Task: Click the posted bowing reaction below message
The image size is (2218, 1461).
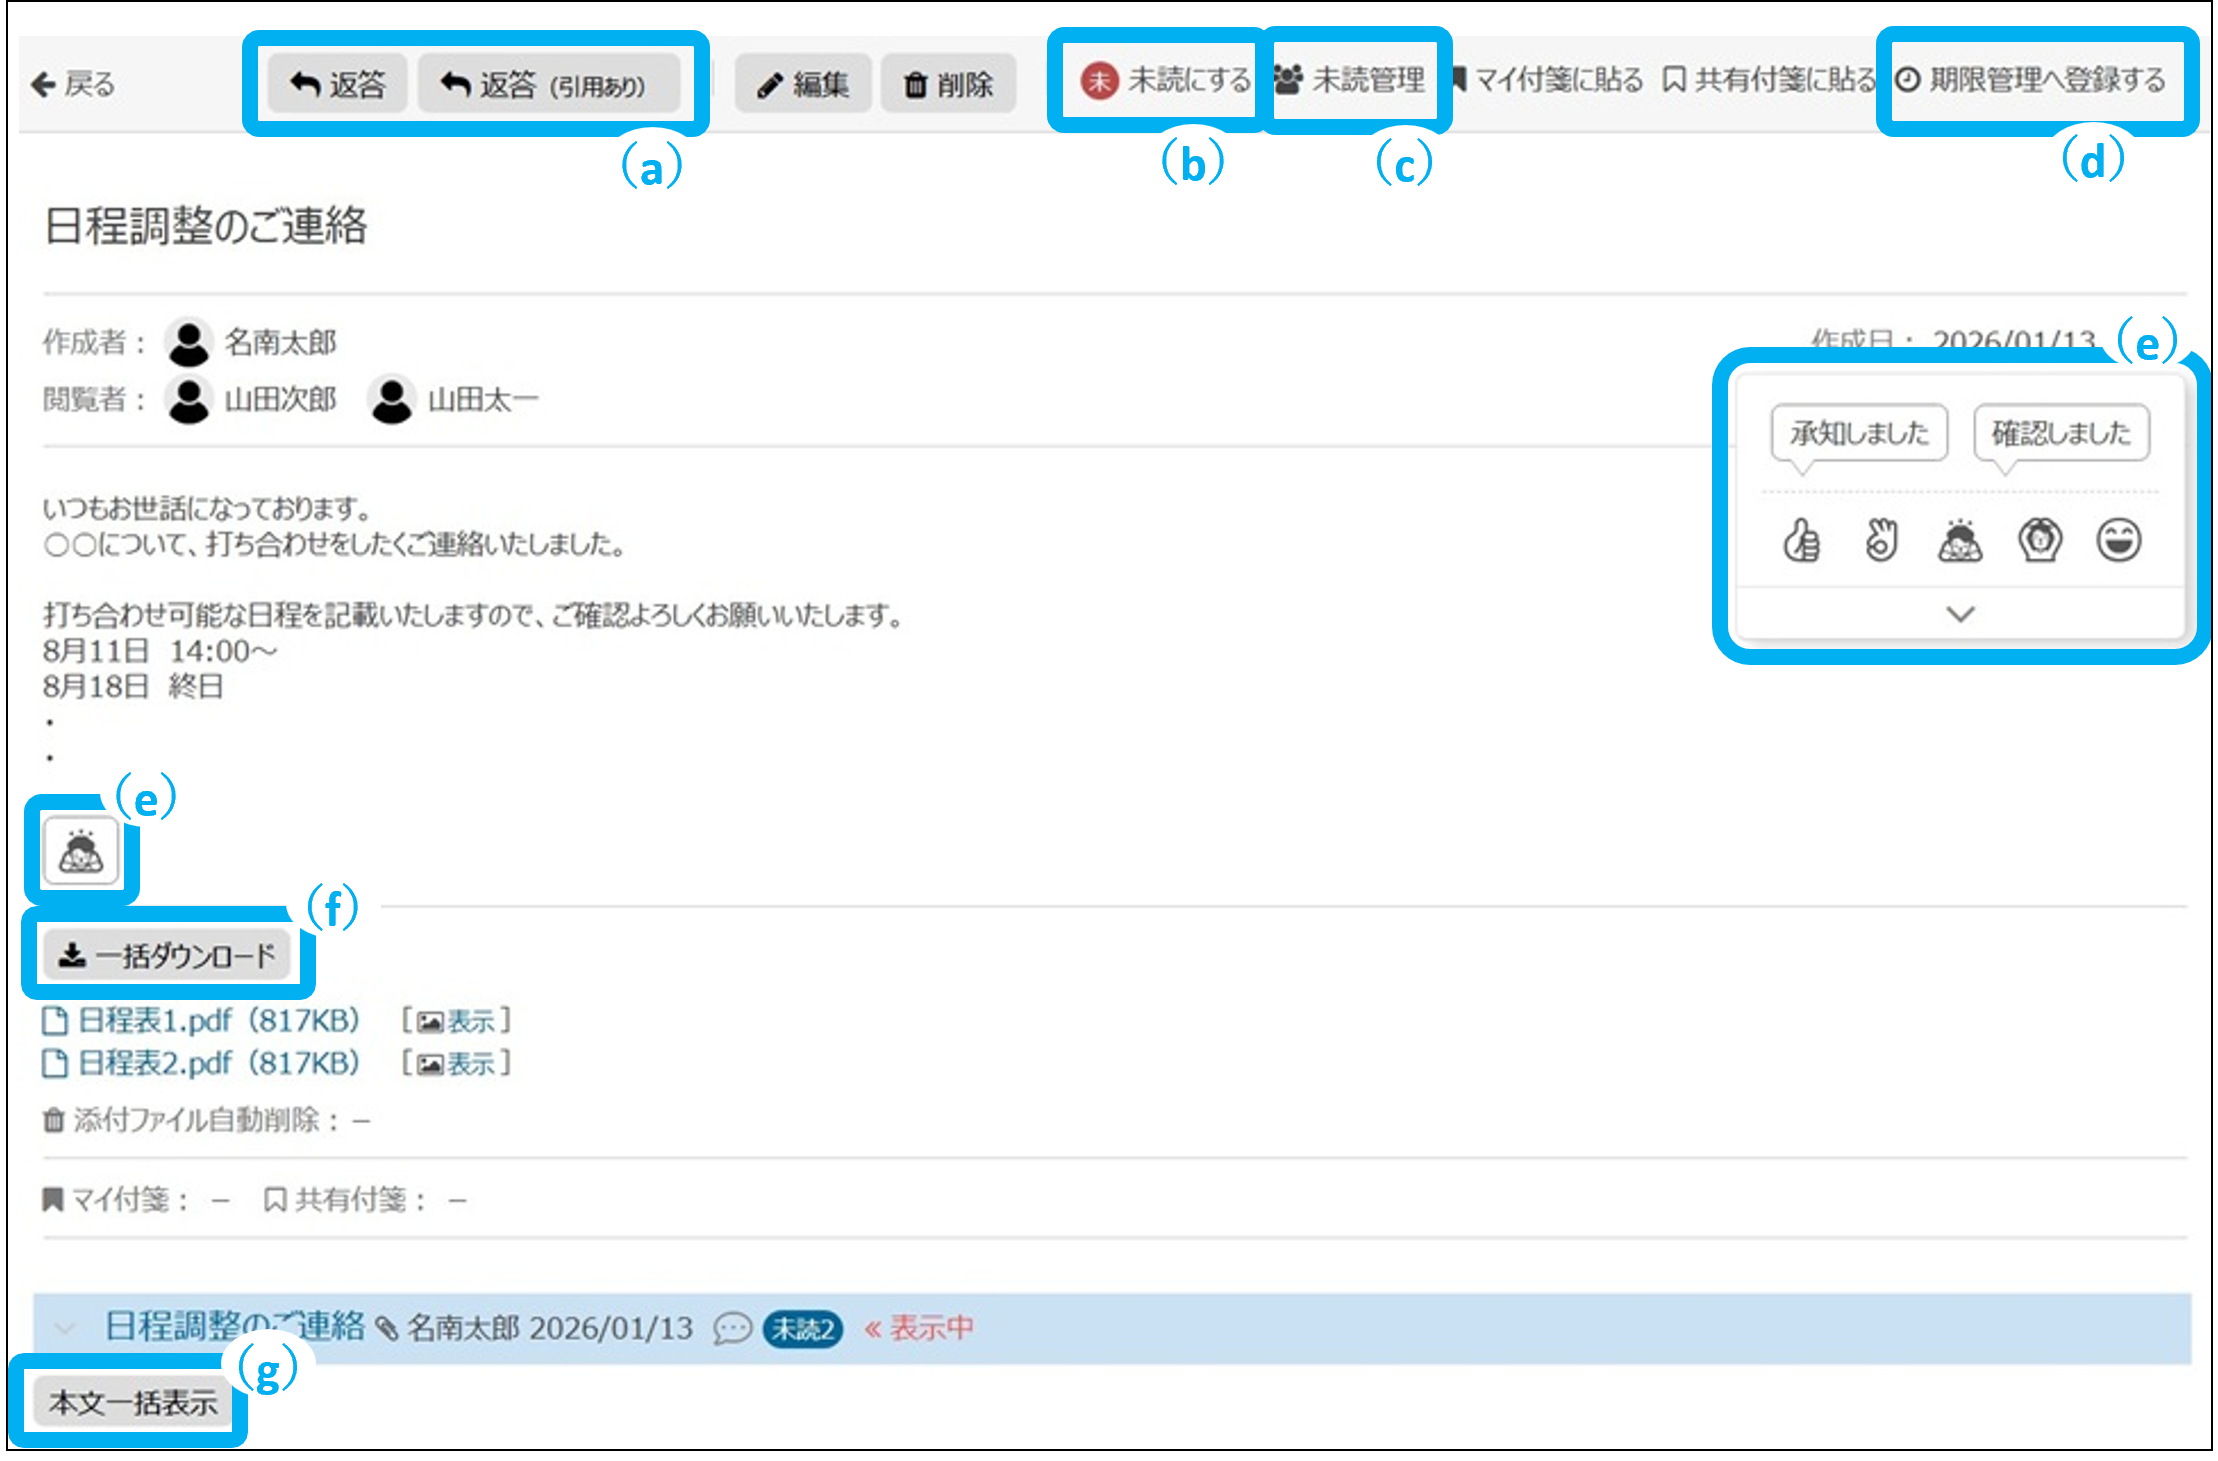Action: coord(81,853)
